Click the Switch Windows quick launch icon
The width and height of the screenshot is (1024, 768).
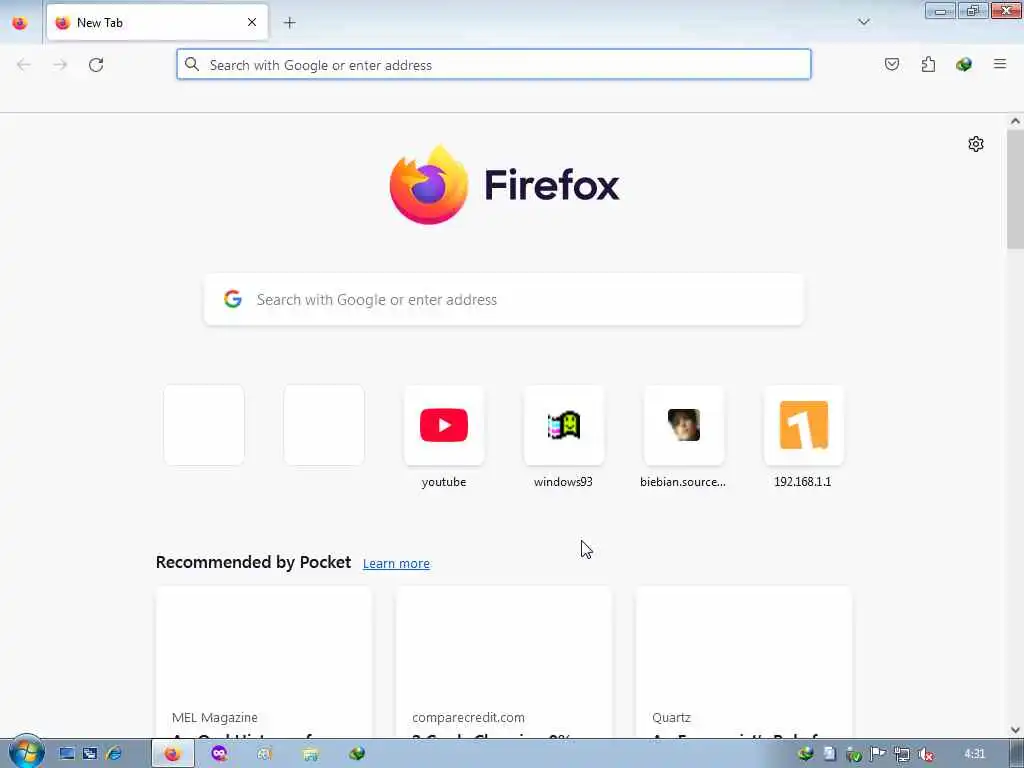click(90, 754)
